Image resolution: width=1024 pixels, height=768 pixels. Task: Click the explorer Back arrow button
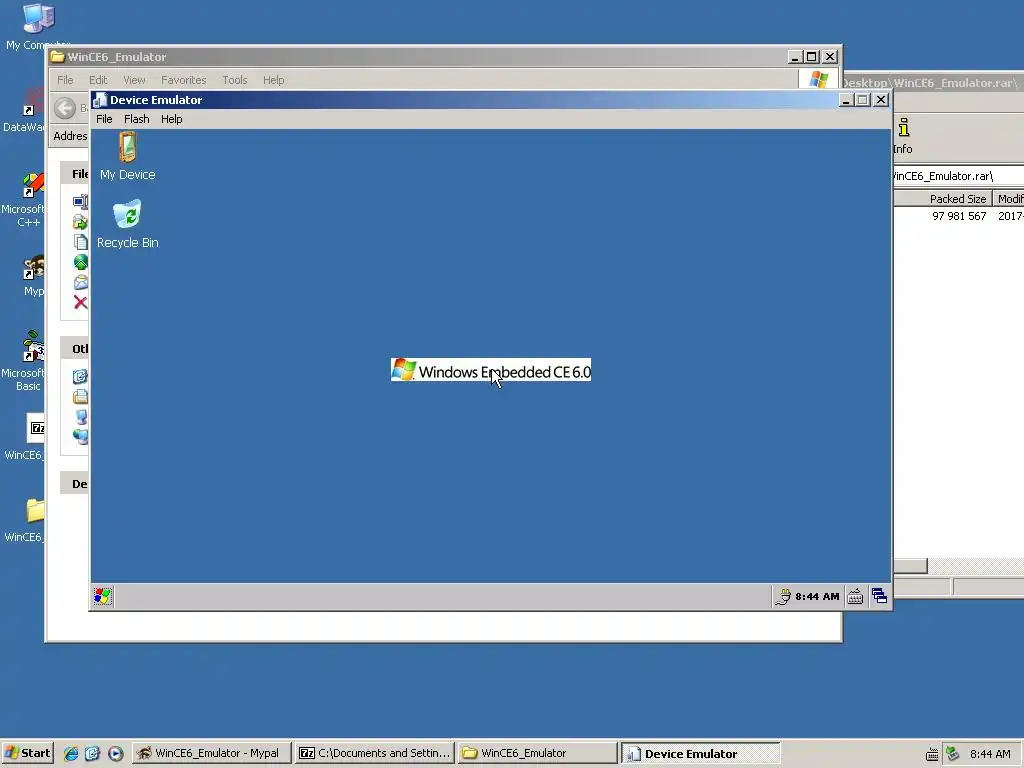pos(65,108)
